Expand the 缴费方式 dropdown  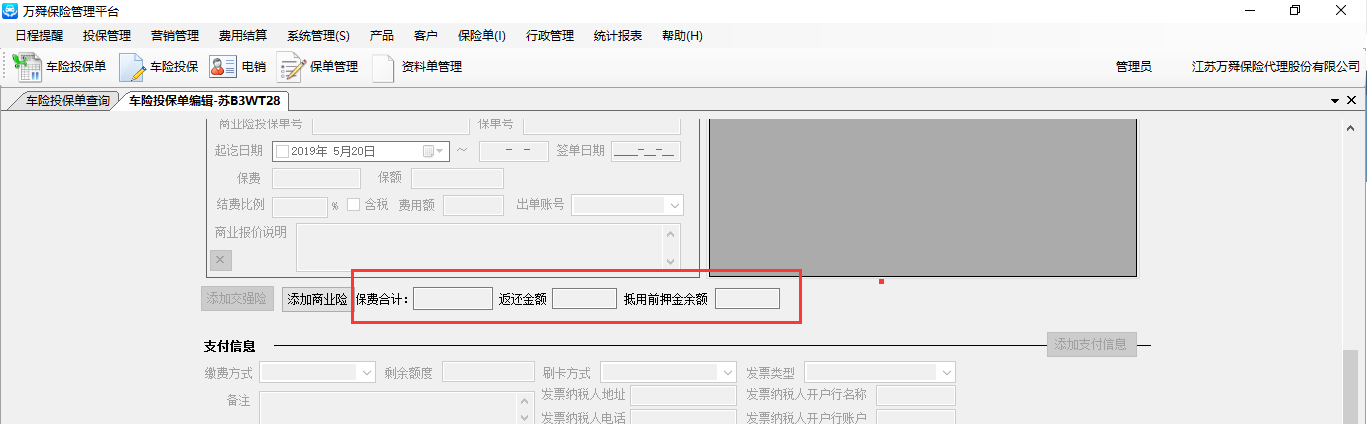click(366, 372)
